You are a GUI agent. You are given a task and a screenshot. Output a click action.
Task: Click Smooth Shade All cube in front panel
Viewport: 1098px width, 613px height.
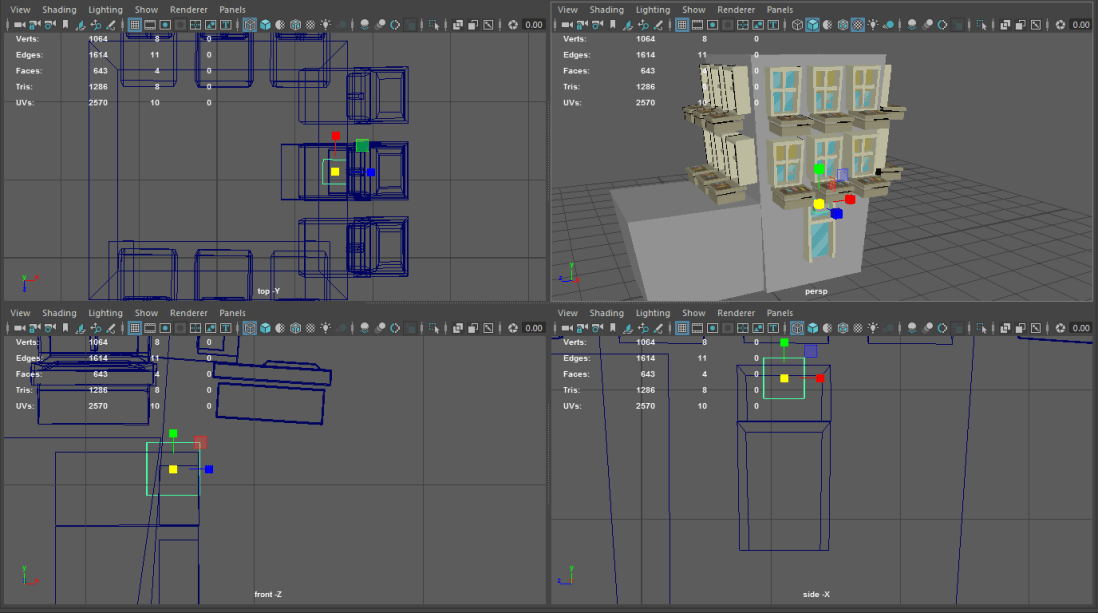pyautogui.click(x=265, y=328)
